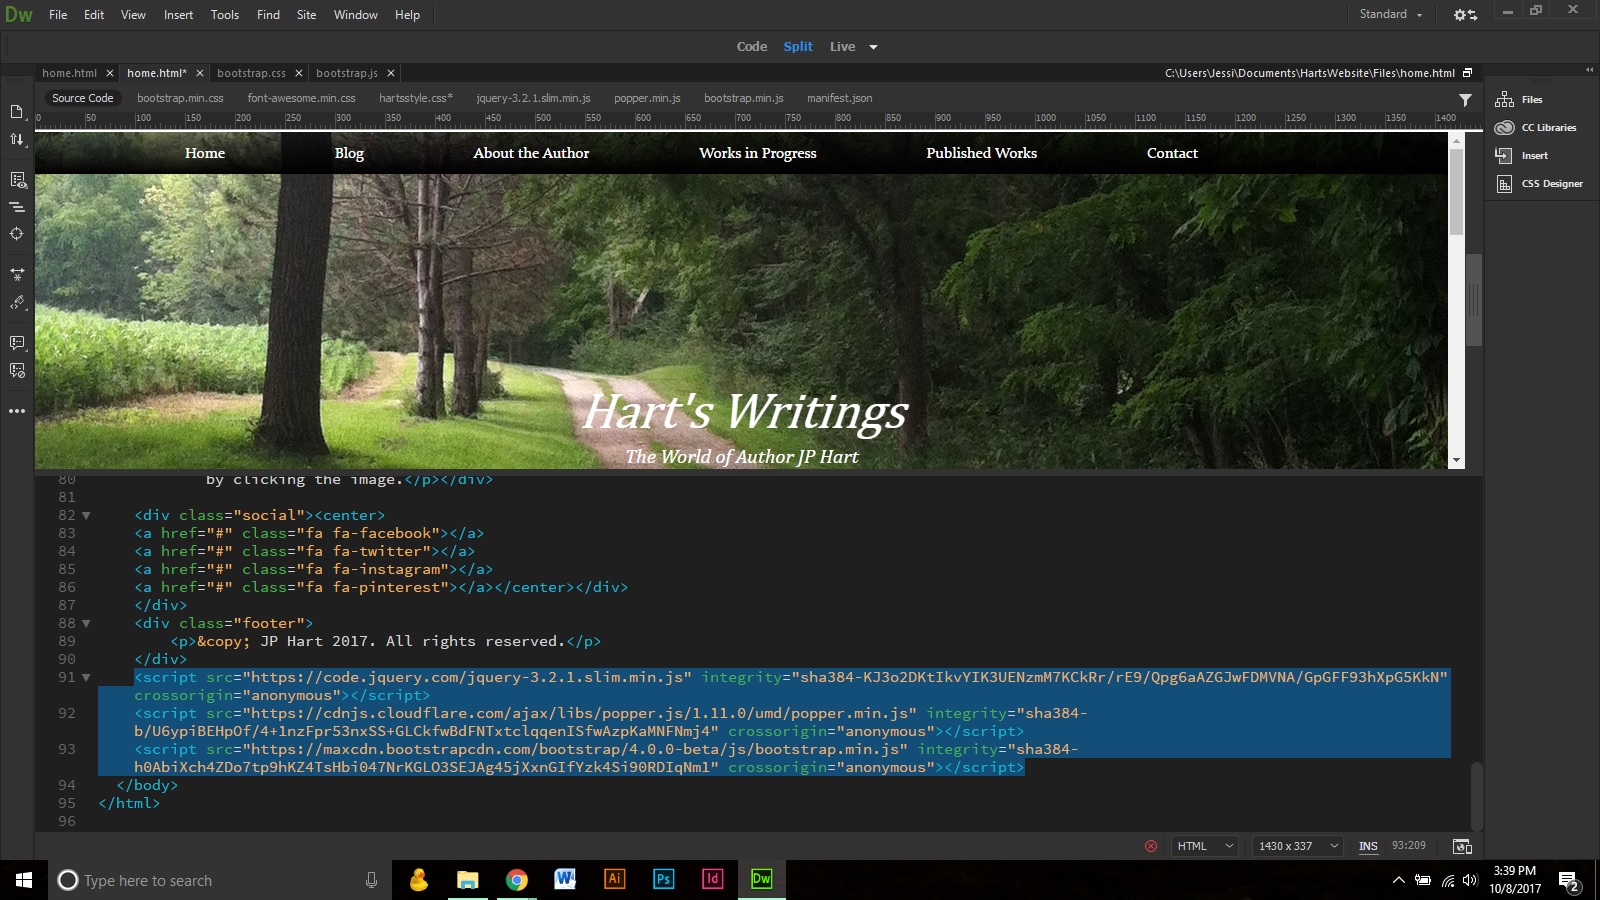1600x900 pixels.
Task: Toggle the Live View Options icon
Action: (17, 180)
